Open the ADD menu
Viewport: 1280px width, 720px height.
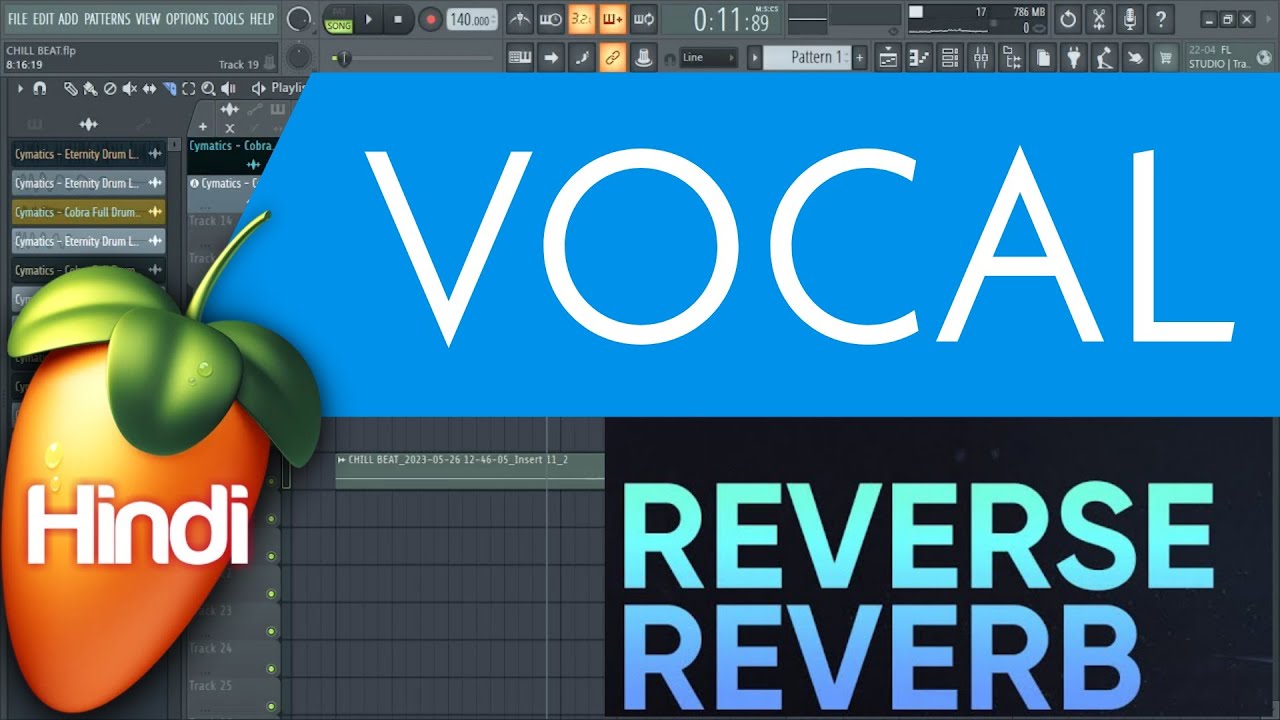tap(68, 19)
